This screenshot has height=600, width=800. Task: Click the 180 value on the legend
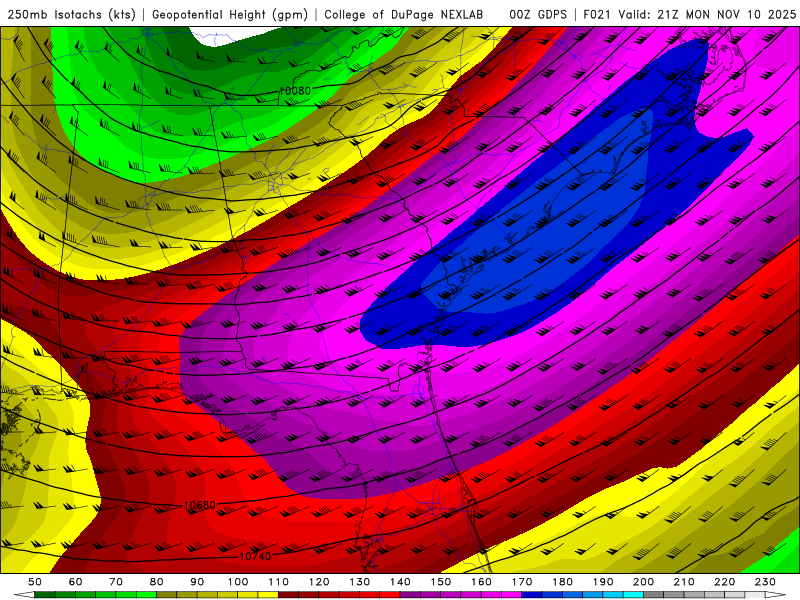[x=562, y=582]
